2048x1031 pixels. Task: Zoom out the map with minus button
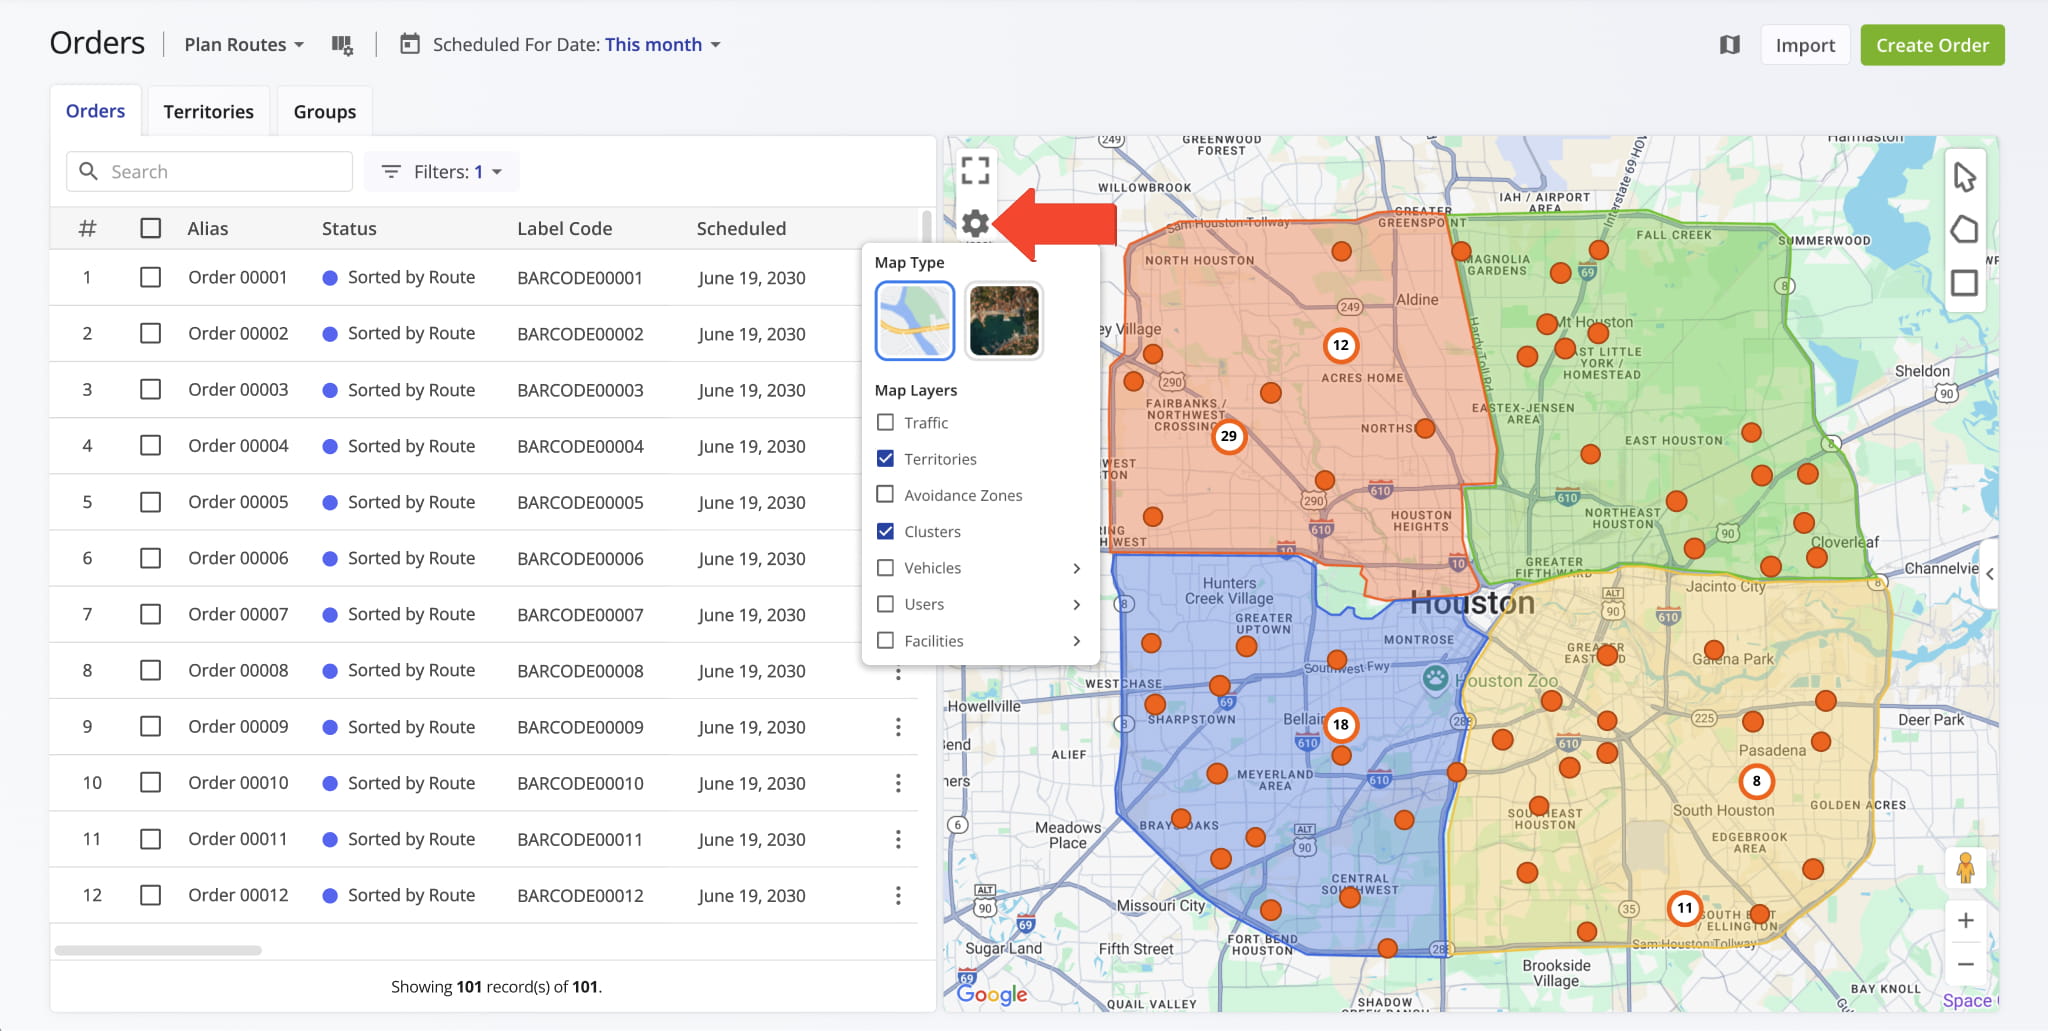click(x=1965, y=964)
